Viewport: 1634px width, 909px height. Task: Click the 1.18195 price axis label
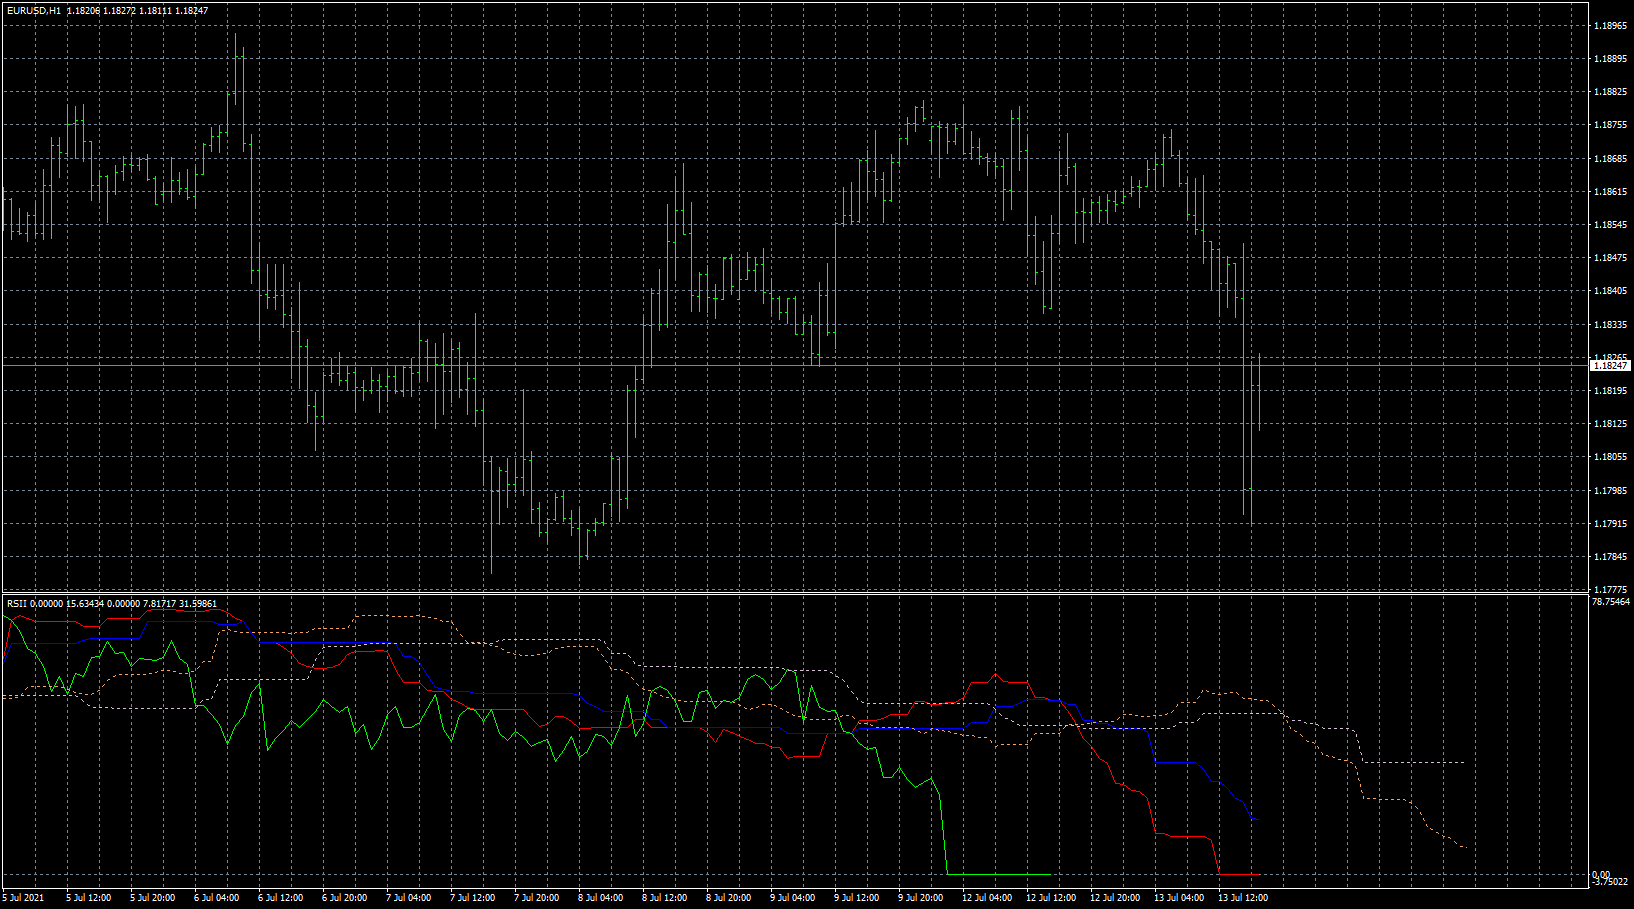[x=1610, y=391]
